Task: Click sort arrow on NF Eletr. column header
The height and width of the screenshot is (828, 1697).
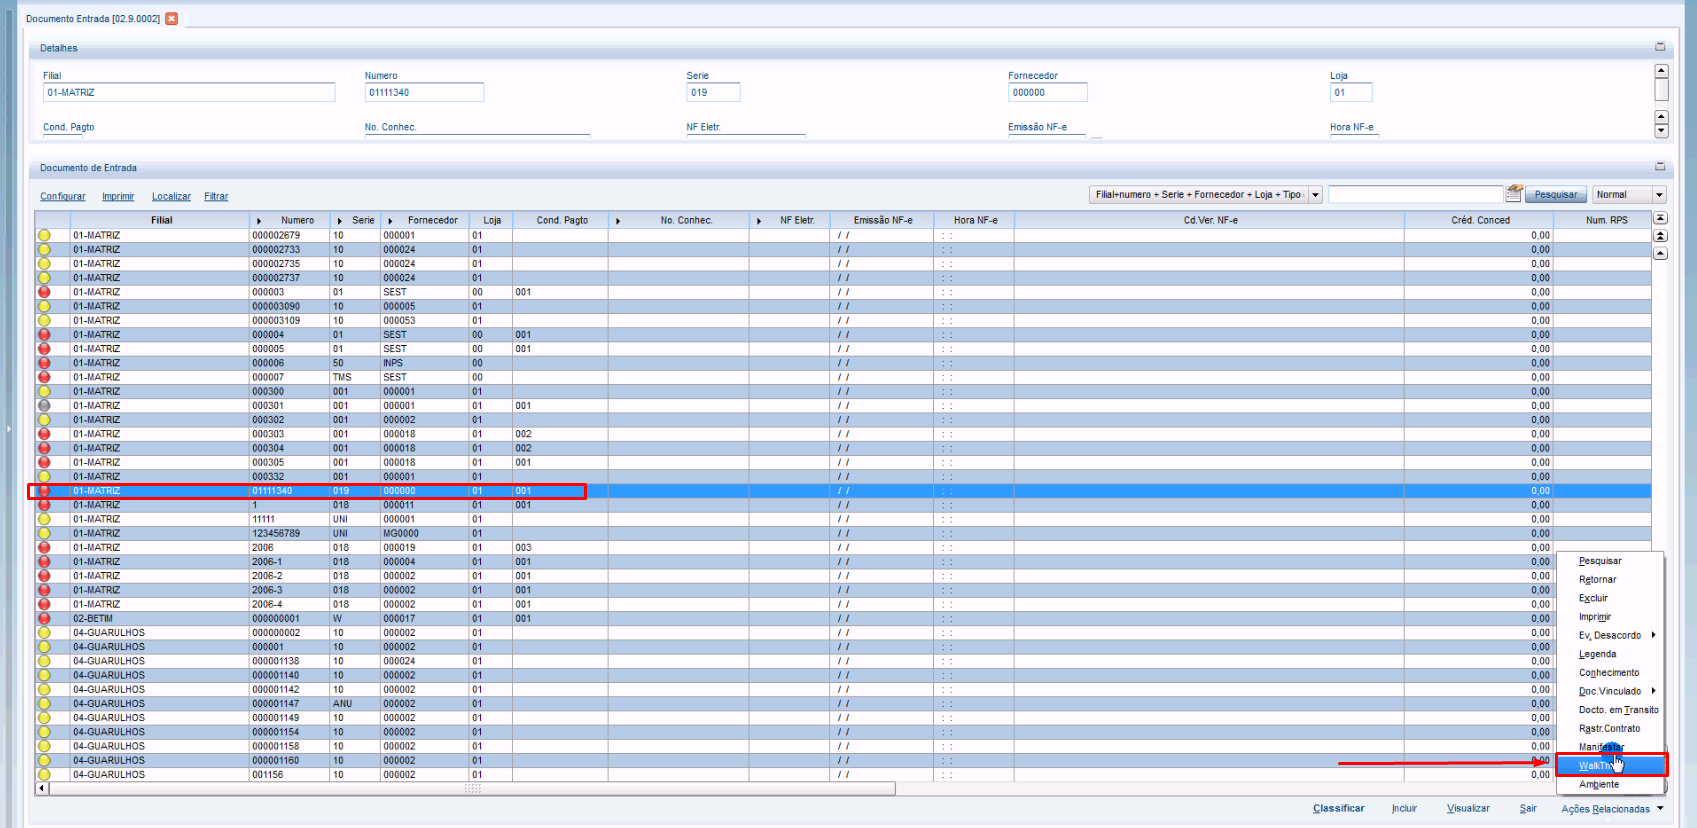Action: [759, 220]
